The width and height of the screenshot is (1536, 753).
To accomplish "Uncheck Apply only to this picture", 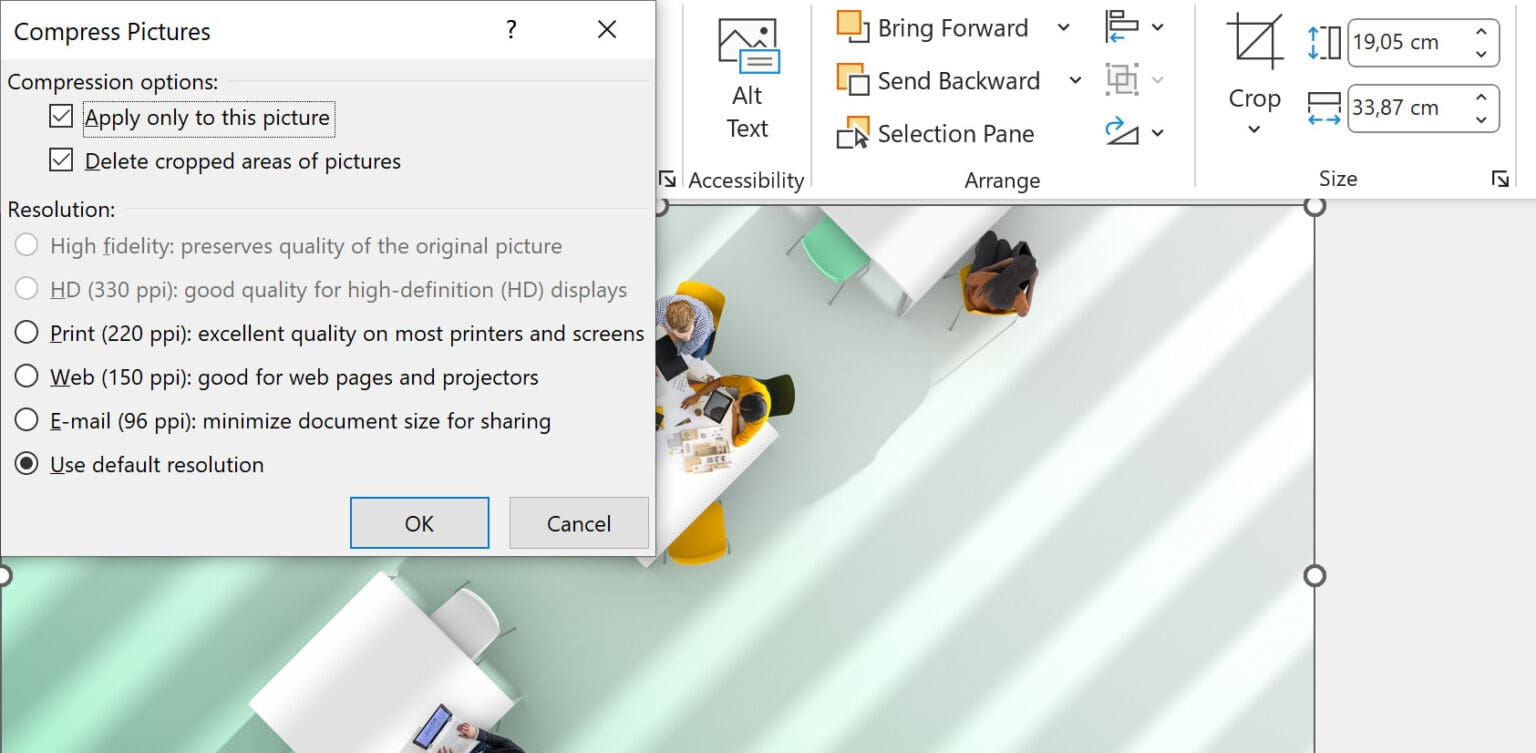I will [x=60, y=117].
